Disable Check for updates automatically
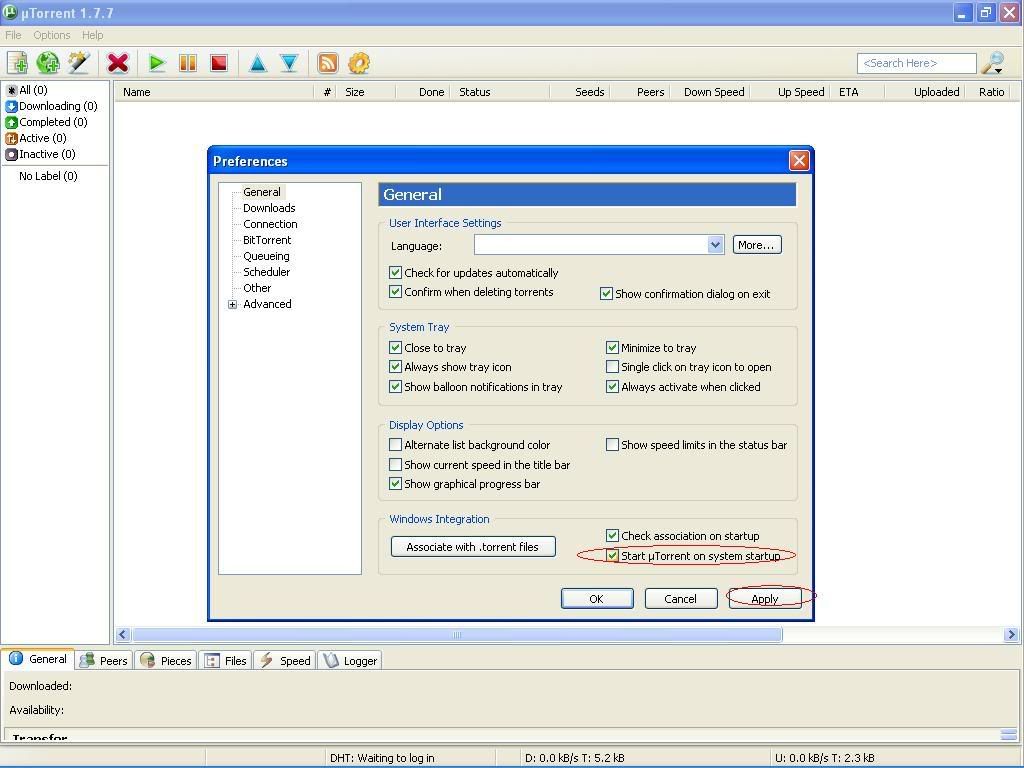Viewport: 1024px width, 768px height. pyautogui.click(x=396, y=273)
